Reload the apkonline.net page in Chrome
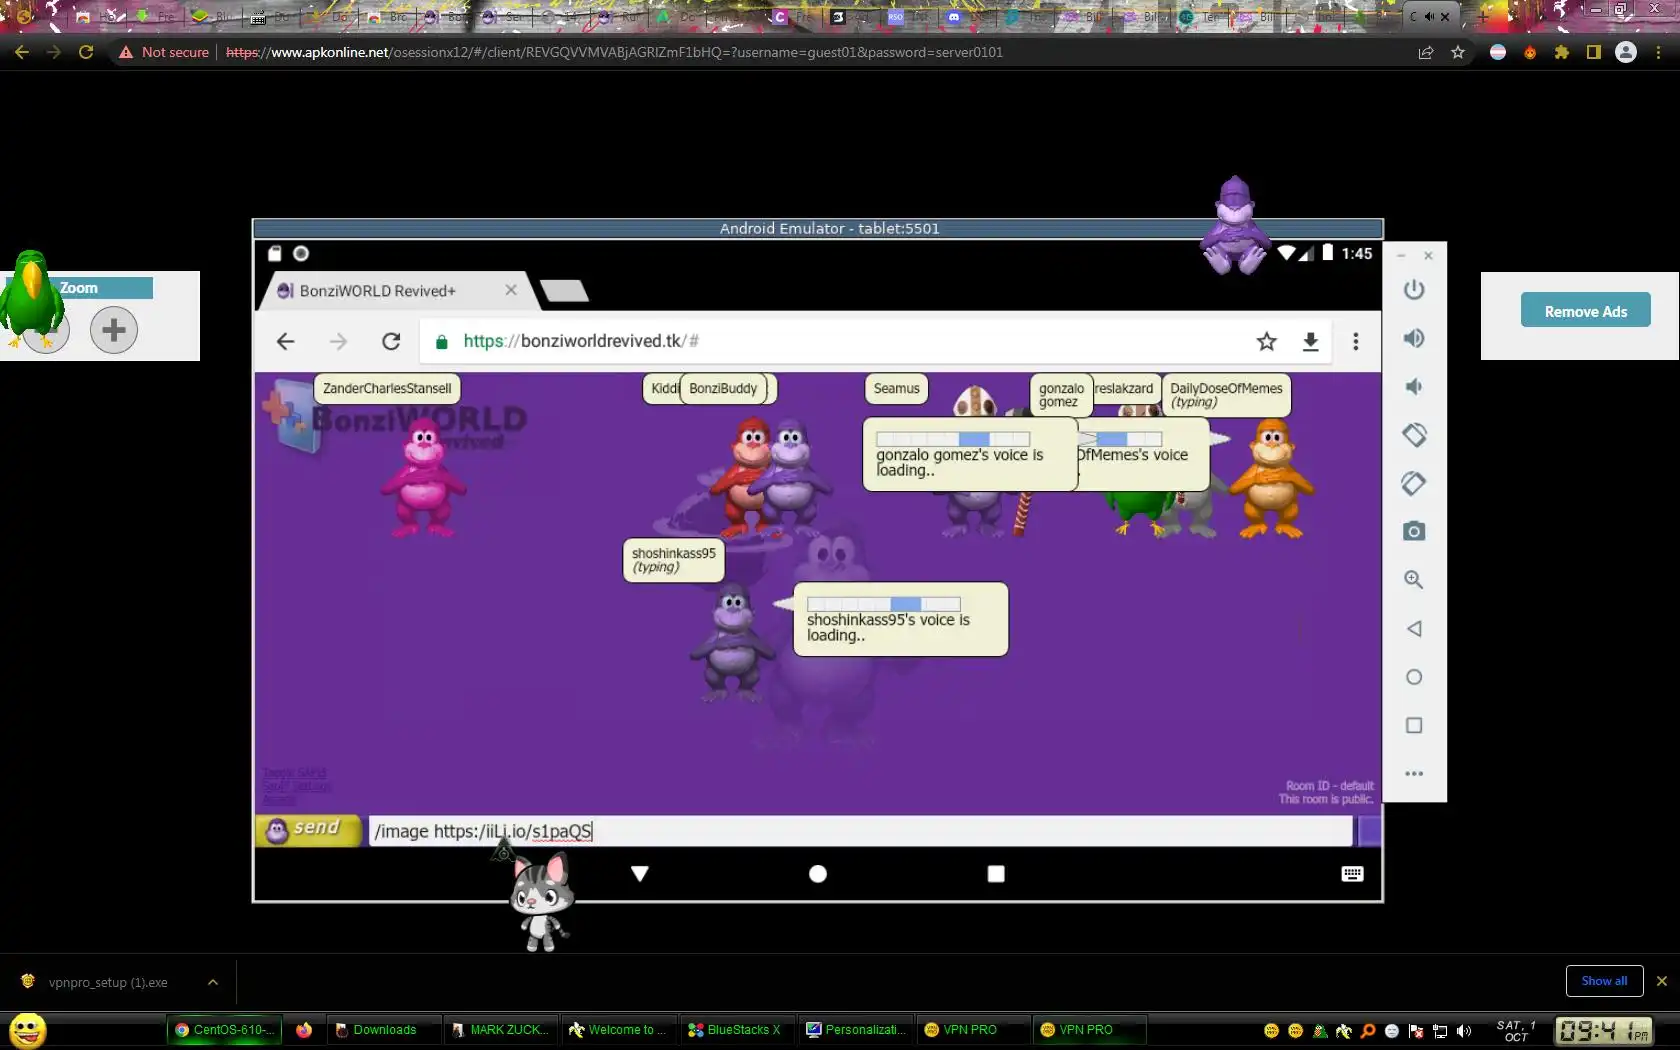This screenshot has height=1050, width=1680. 86,52
